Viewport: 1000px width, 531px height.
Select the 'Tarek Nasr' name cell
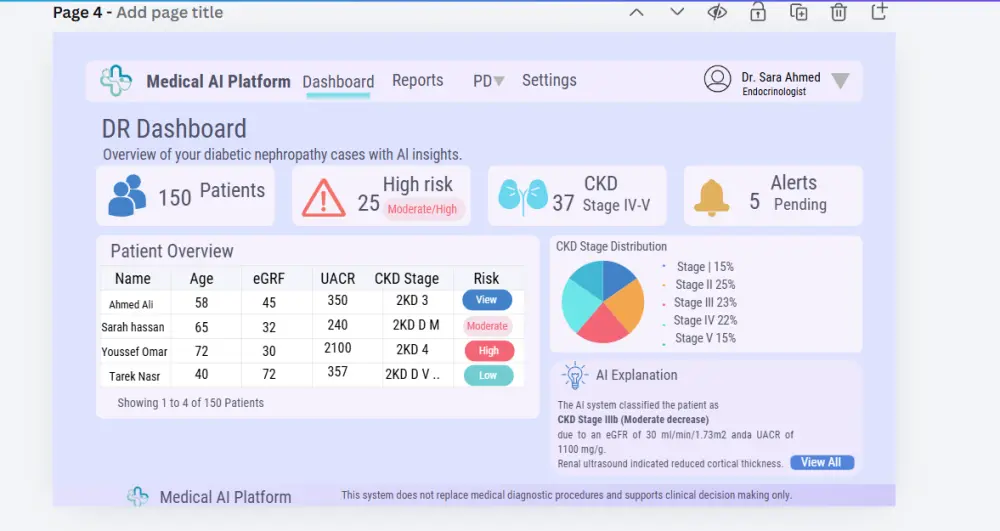pos(135,376)
